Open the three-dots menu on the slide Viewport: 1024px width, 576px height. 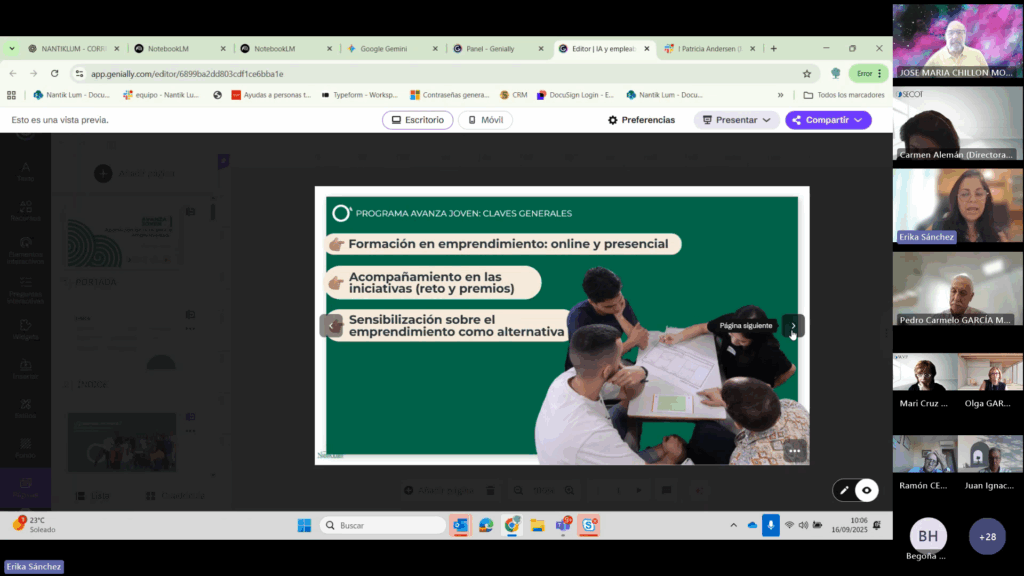coord(794,451)
